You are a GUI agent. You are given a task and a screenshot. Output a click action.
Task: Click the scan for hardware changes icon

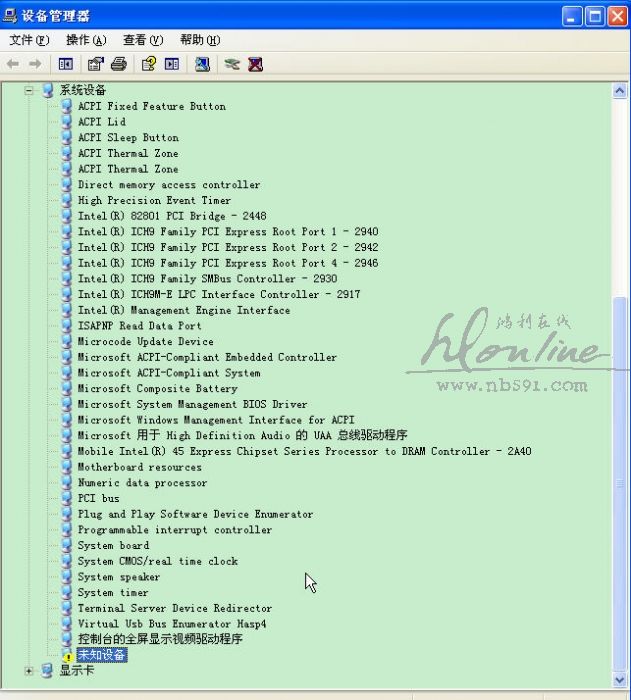(202, 64)
